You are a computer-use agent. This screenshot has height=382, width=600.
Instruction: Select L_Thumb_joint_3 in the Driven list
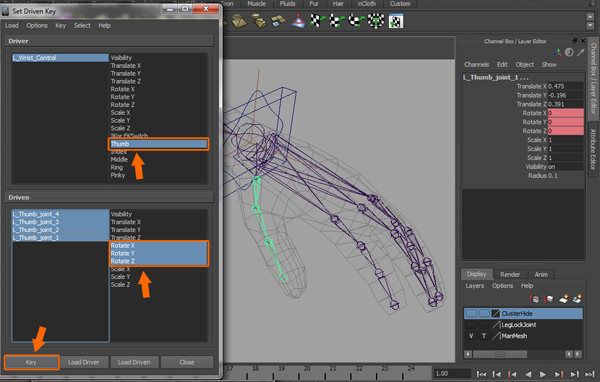click(60, 222)
